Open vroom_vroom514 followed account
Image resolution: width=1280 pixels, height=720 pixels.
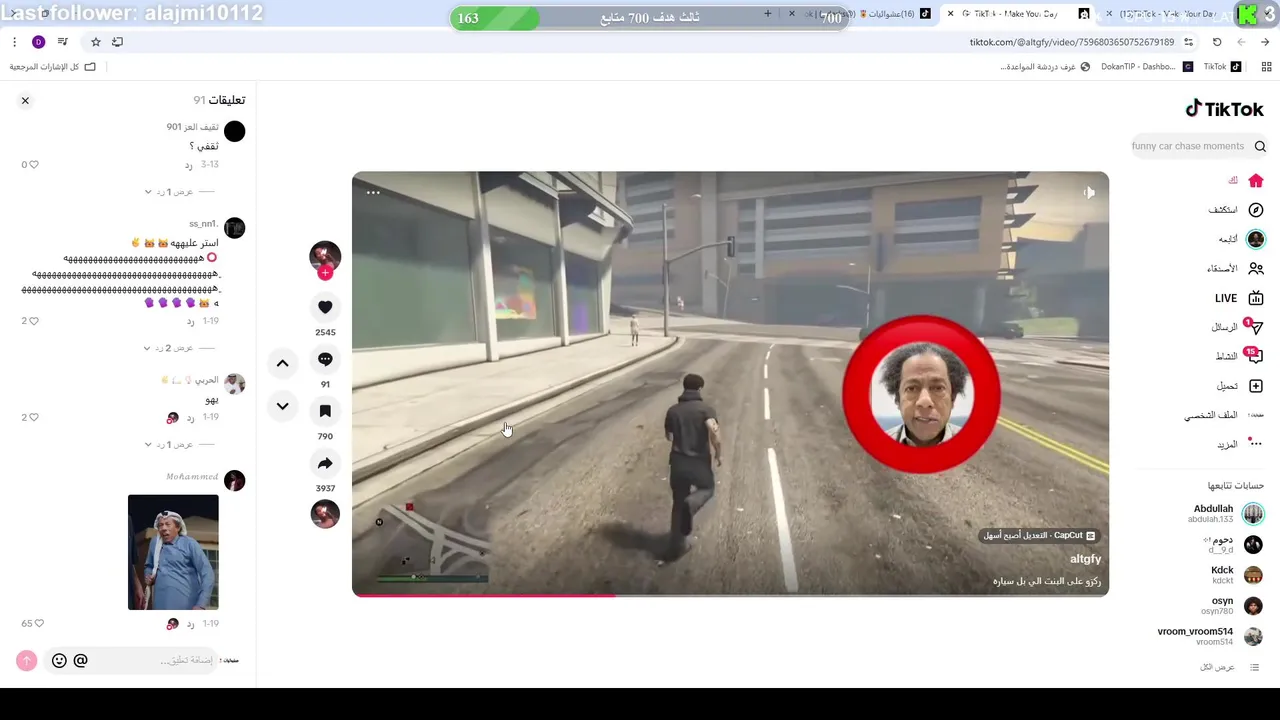[x=1210, y=636]
